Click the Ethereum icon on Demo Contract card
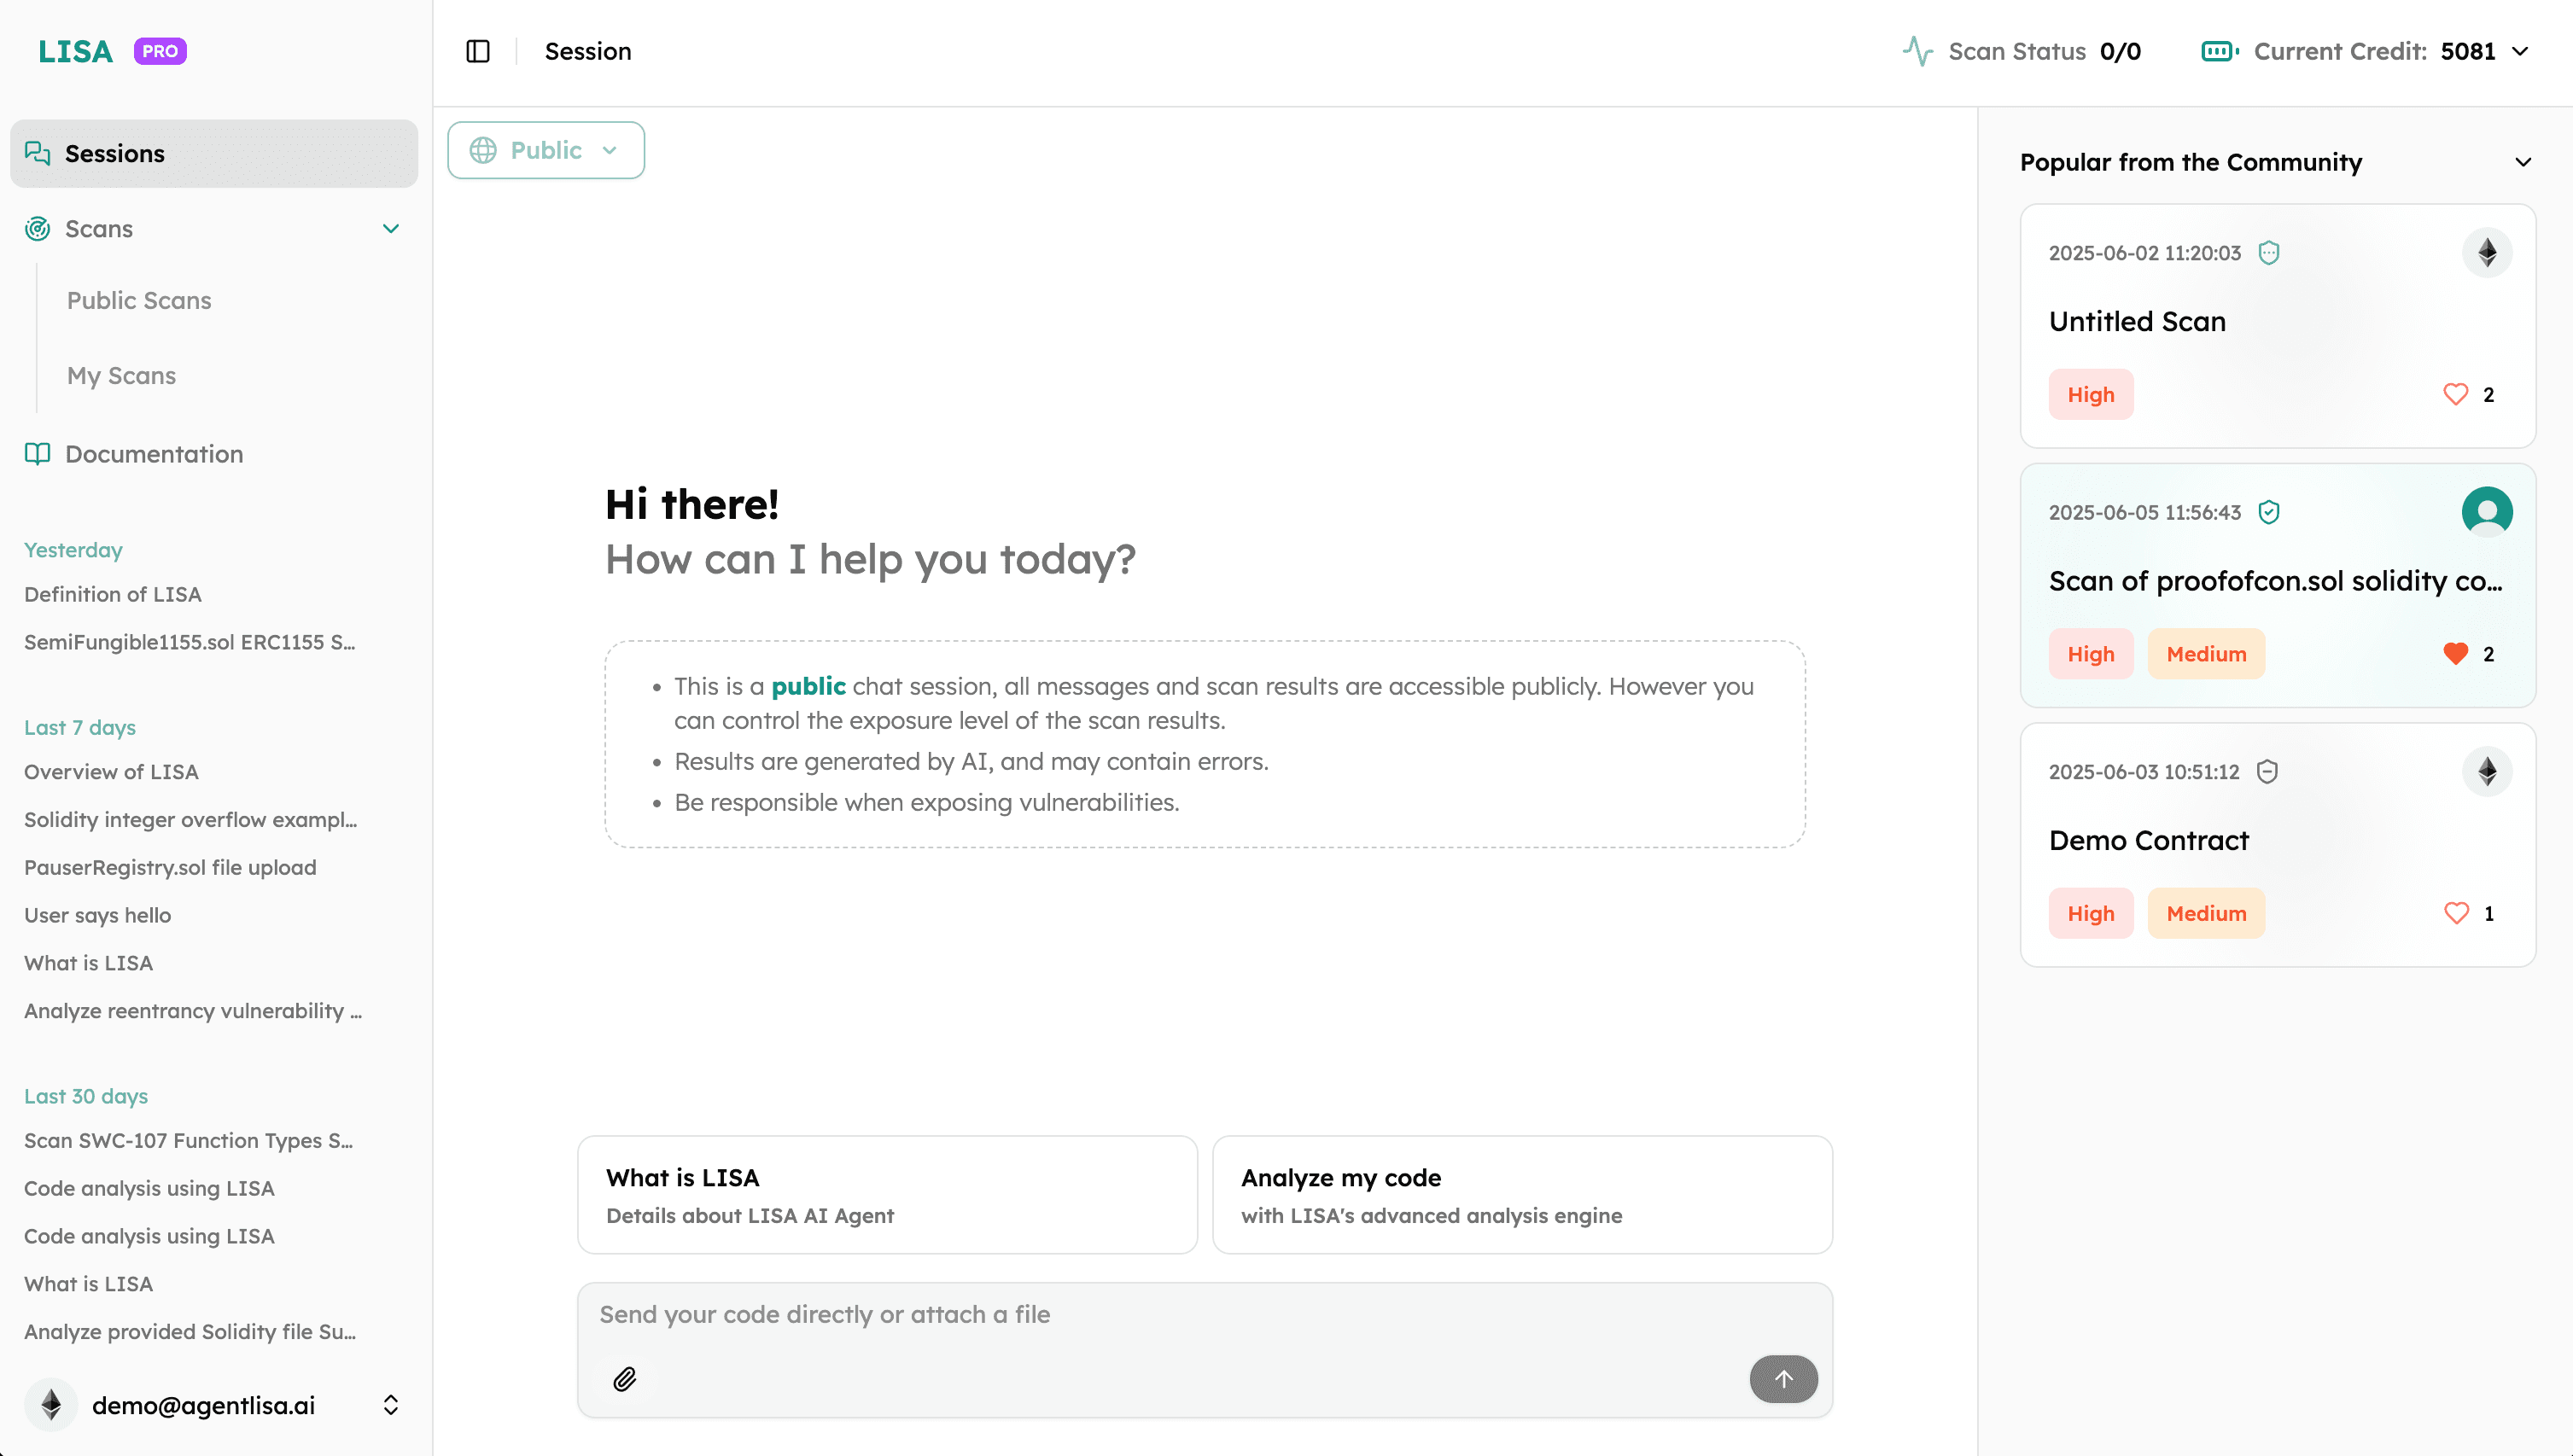Screen dimensions: 2573x1456 2487,772
